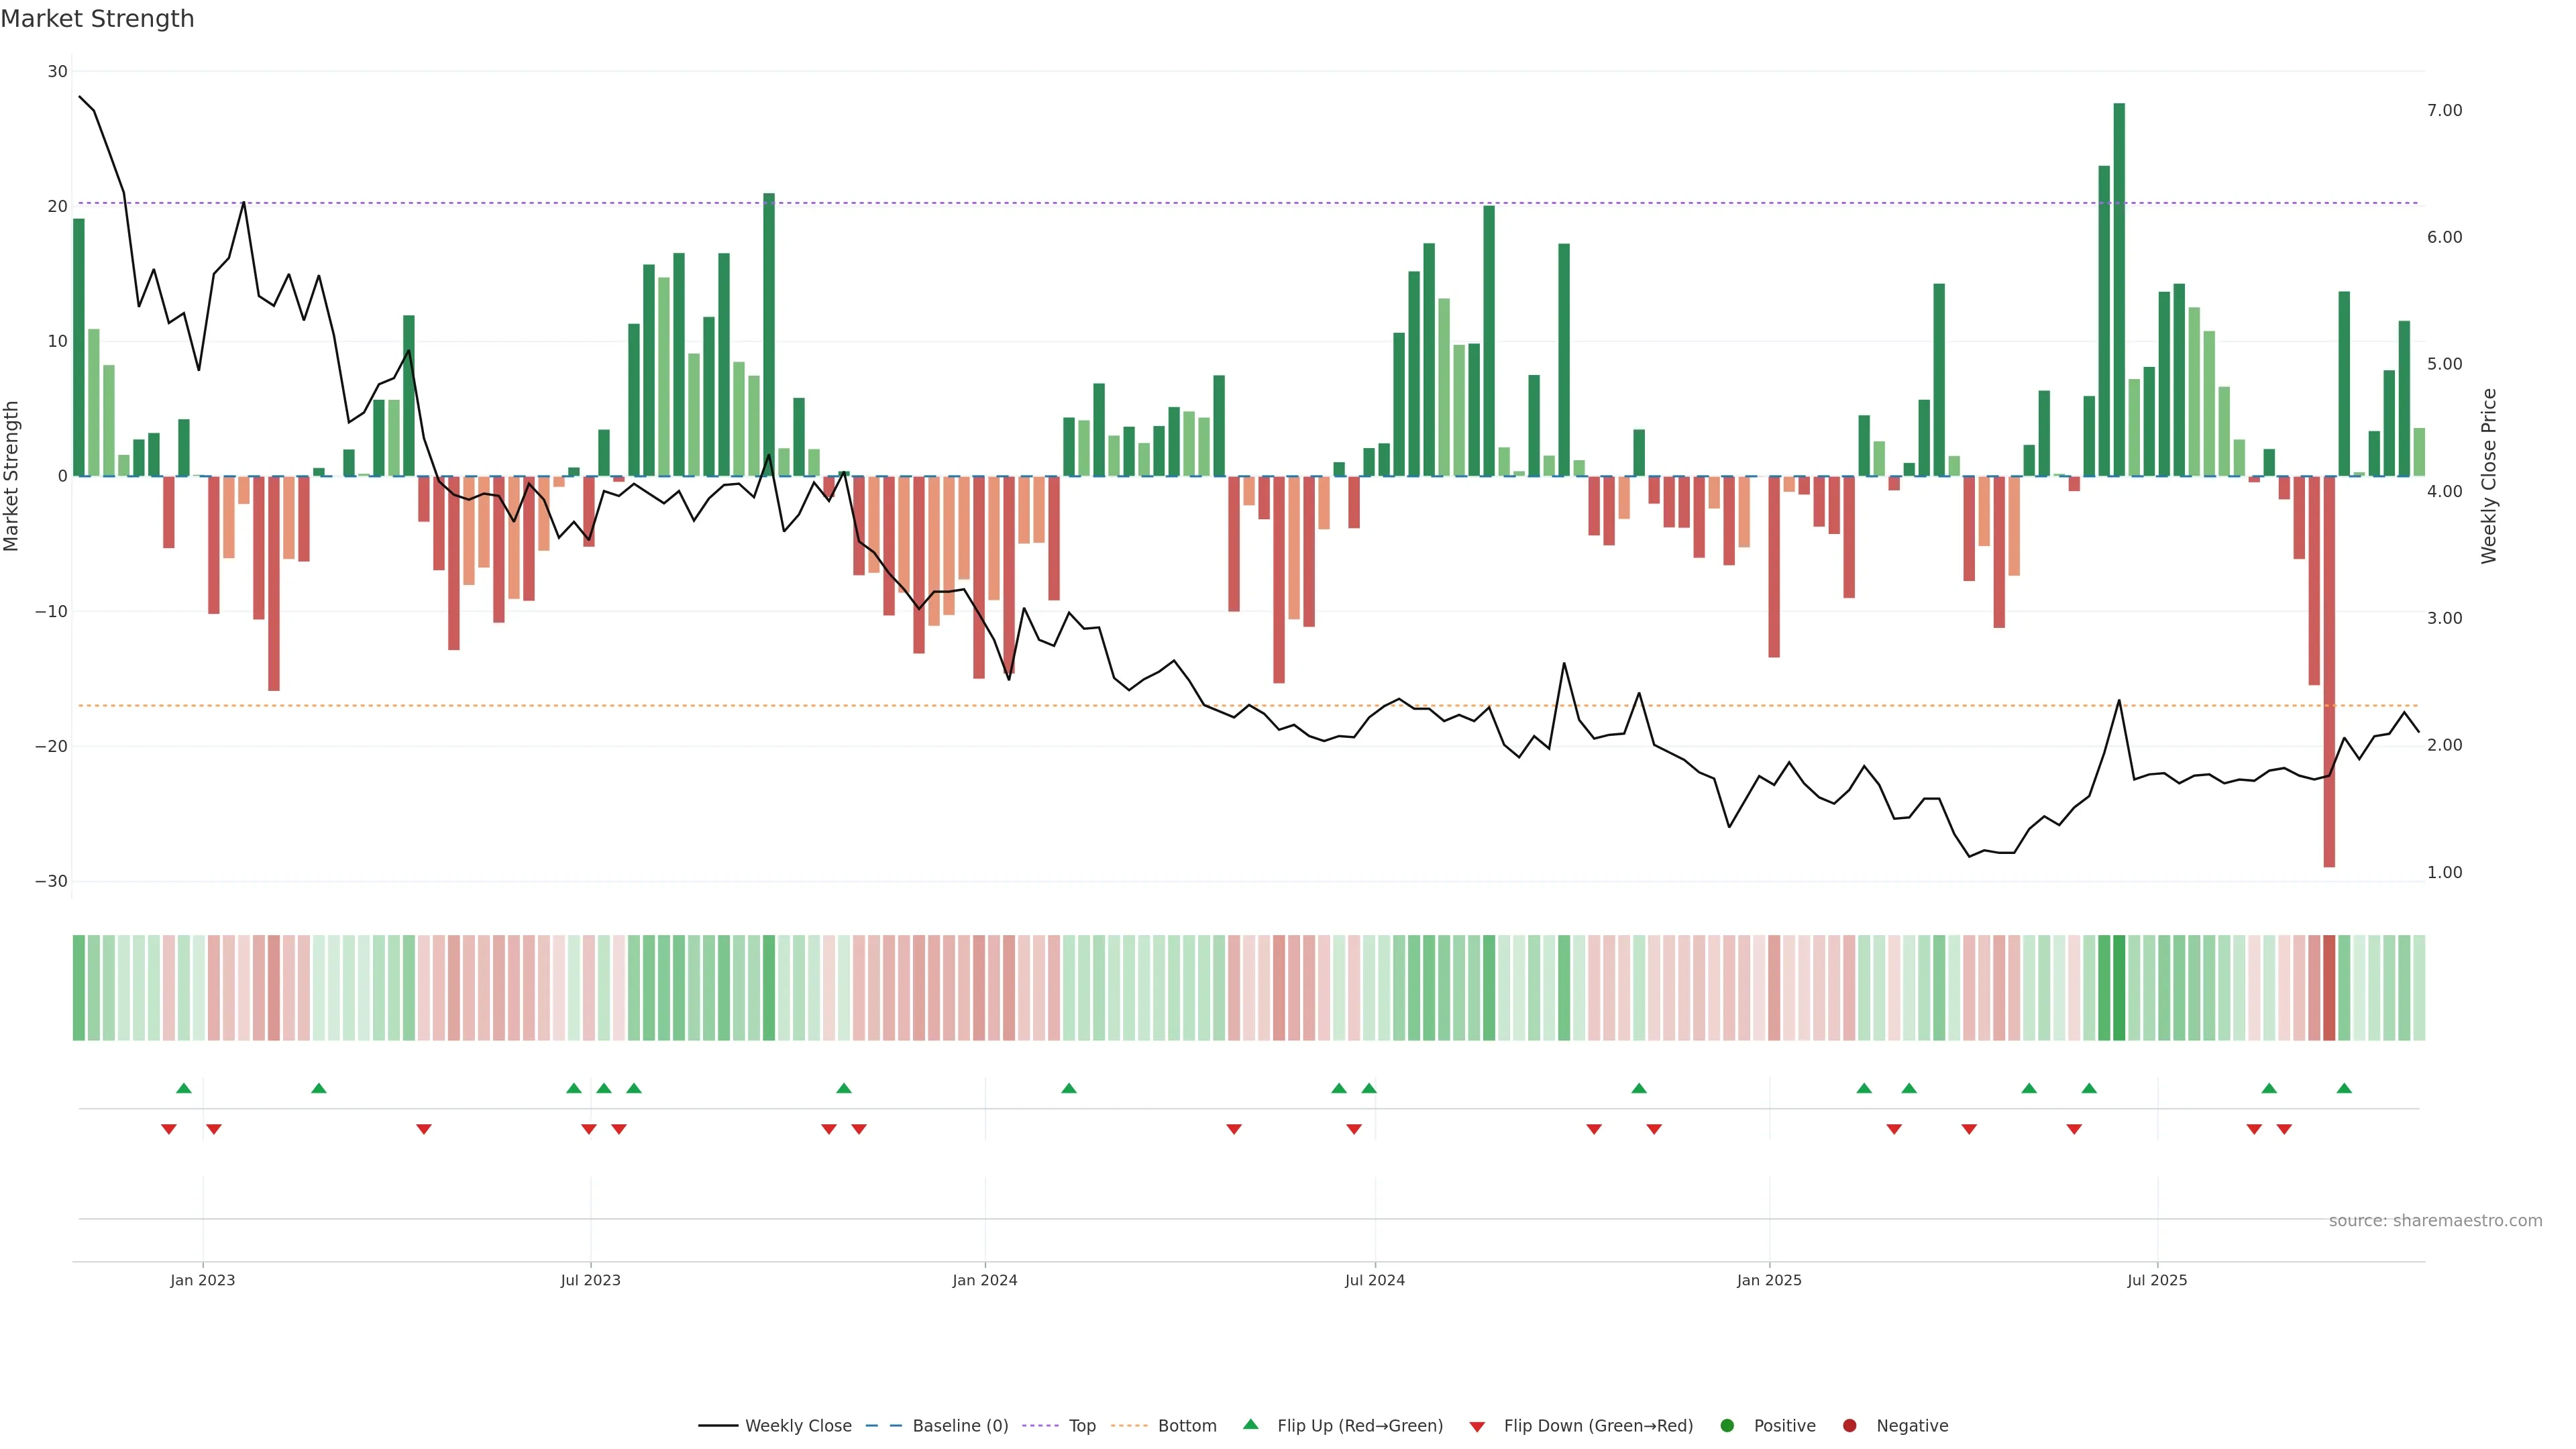Screen dimensions: 2576x1449
Task: Click the red Negative legend circle
Action: point(1849,1425)
